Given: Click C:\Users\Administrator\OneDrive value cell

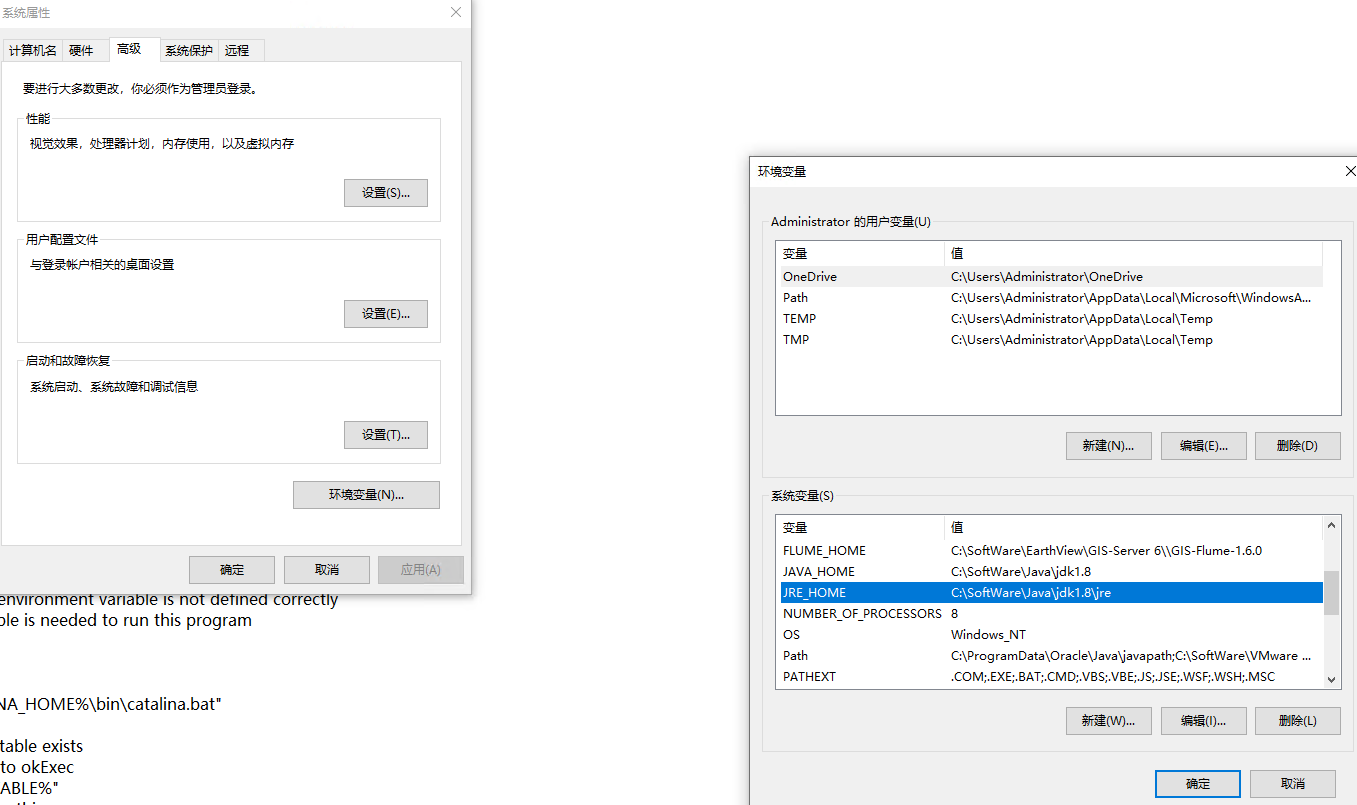Looking at the screenshot, I should click(1047, 277).
